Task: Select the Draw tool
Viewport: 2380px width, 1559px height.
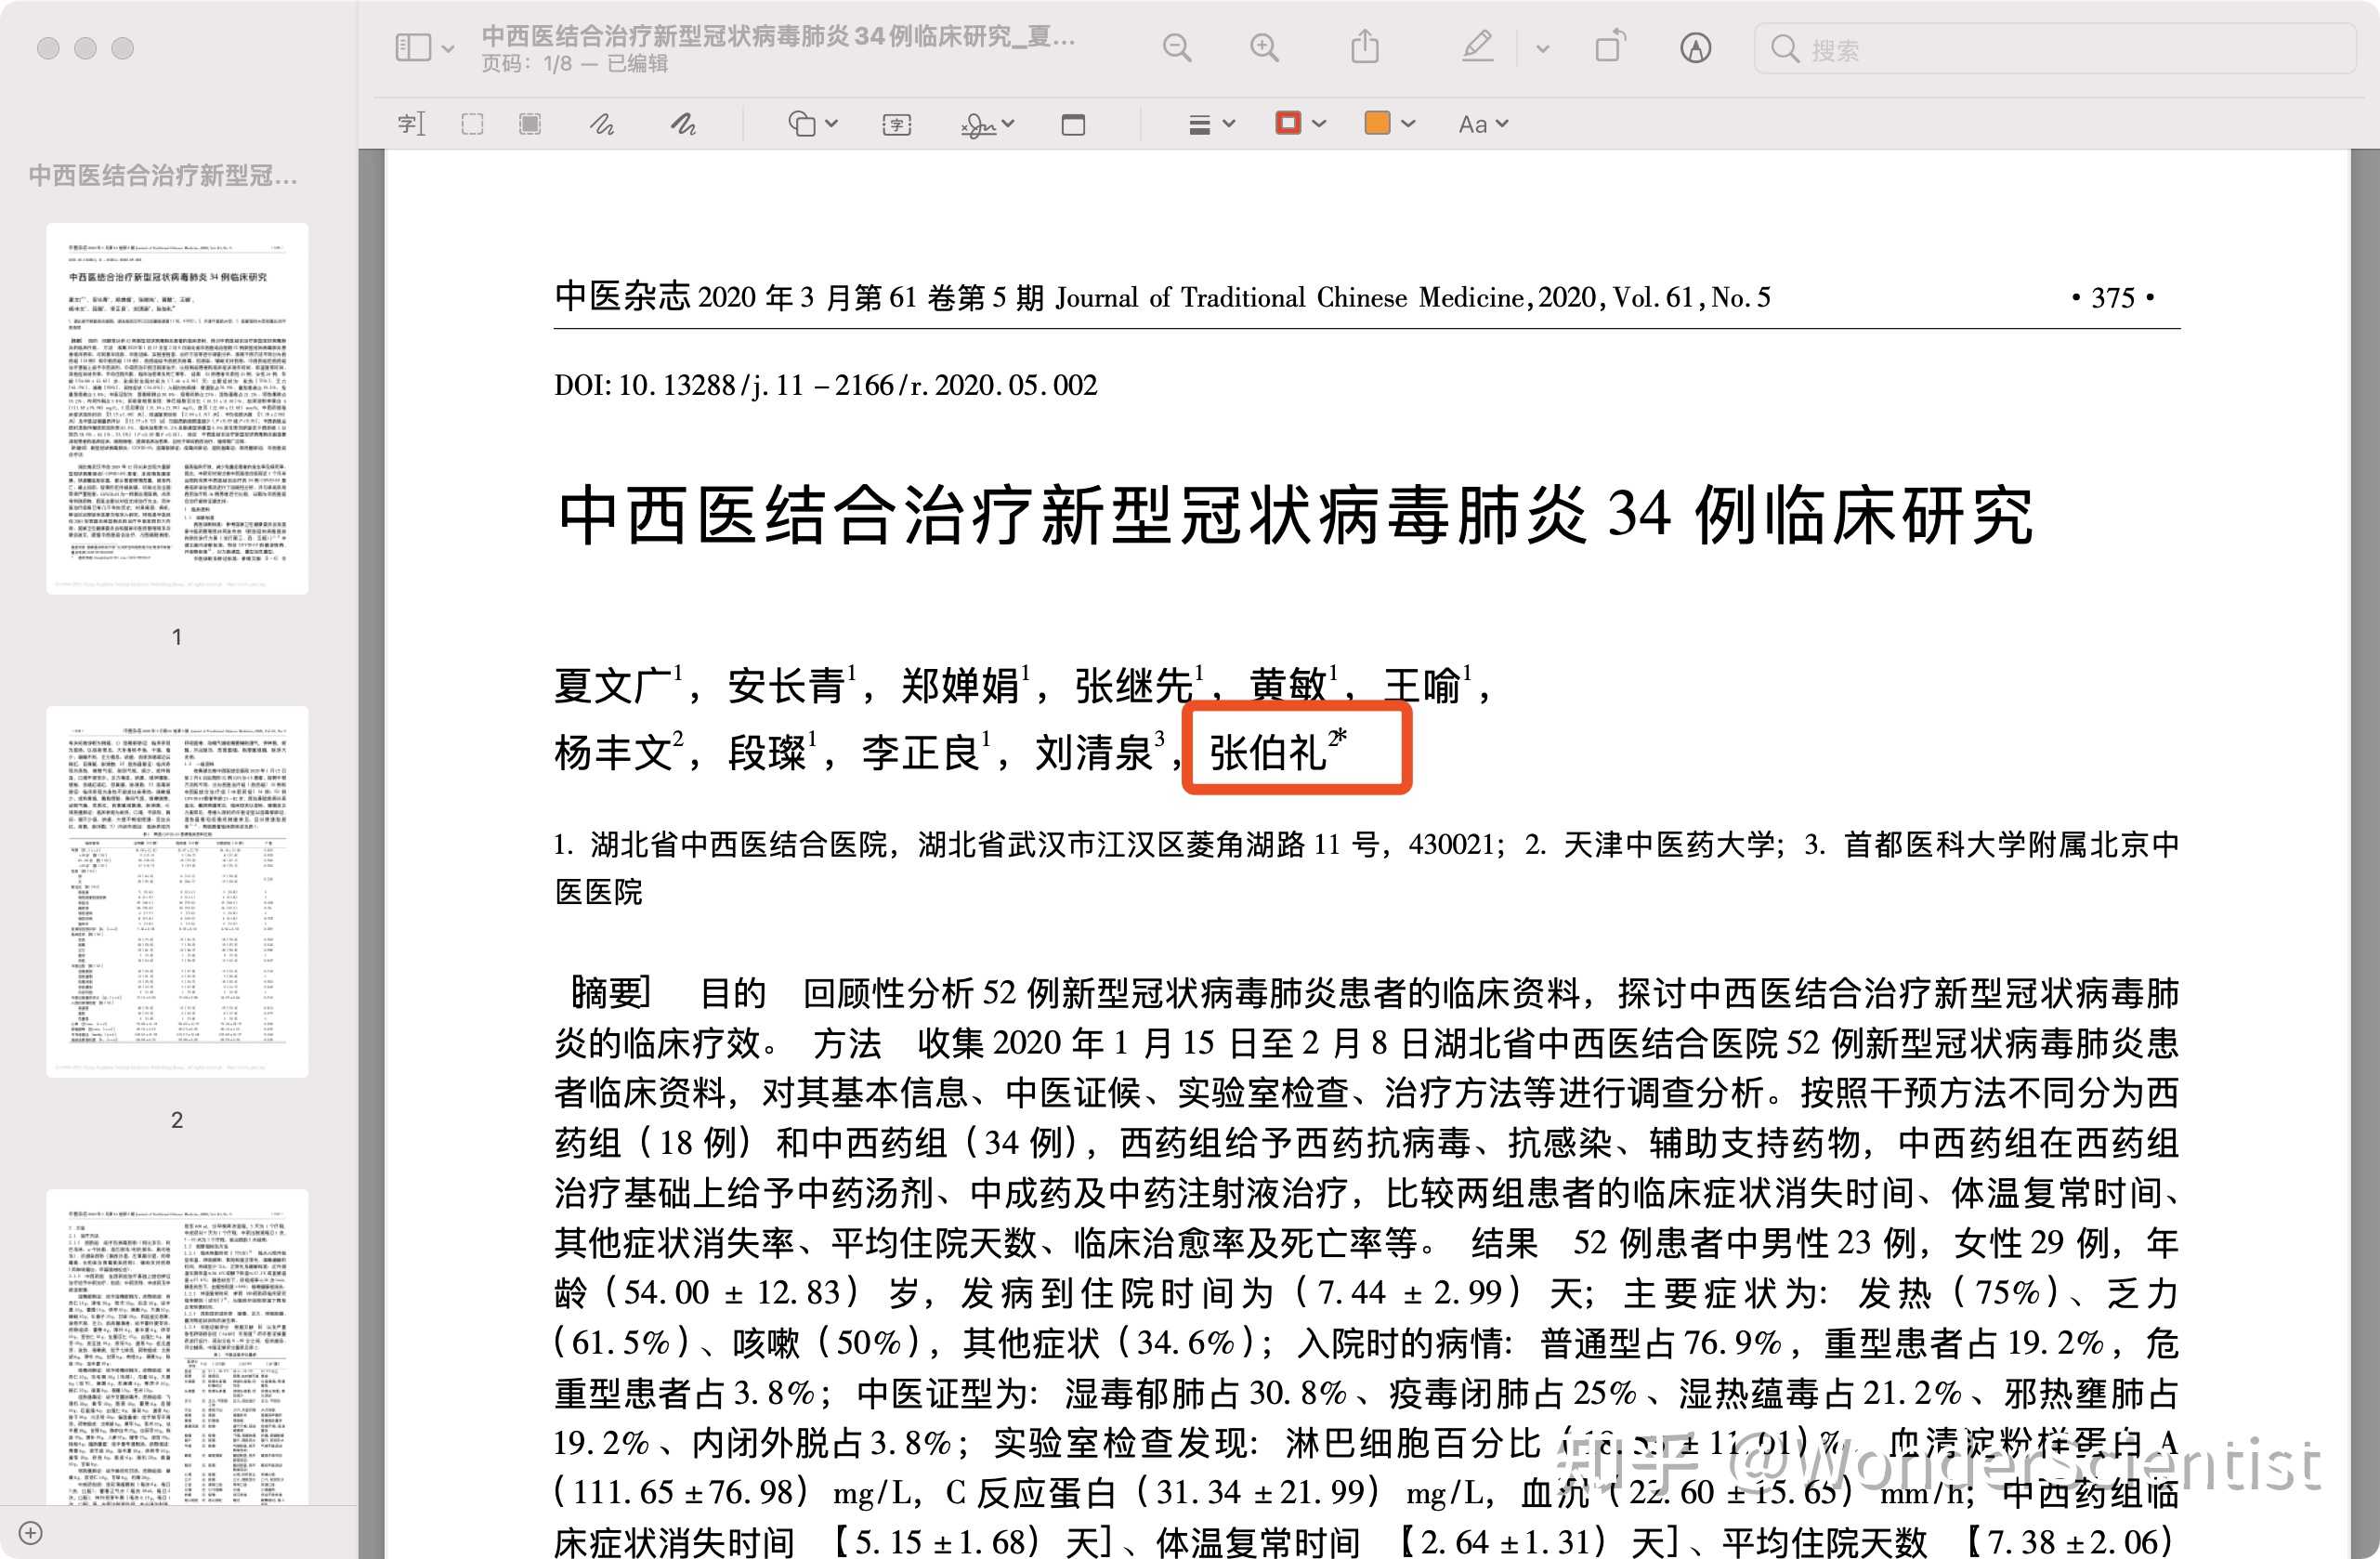Action: coord(683,124)
